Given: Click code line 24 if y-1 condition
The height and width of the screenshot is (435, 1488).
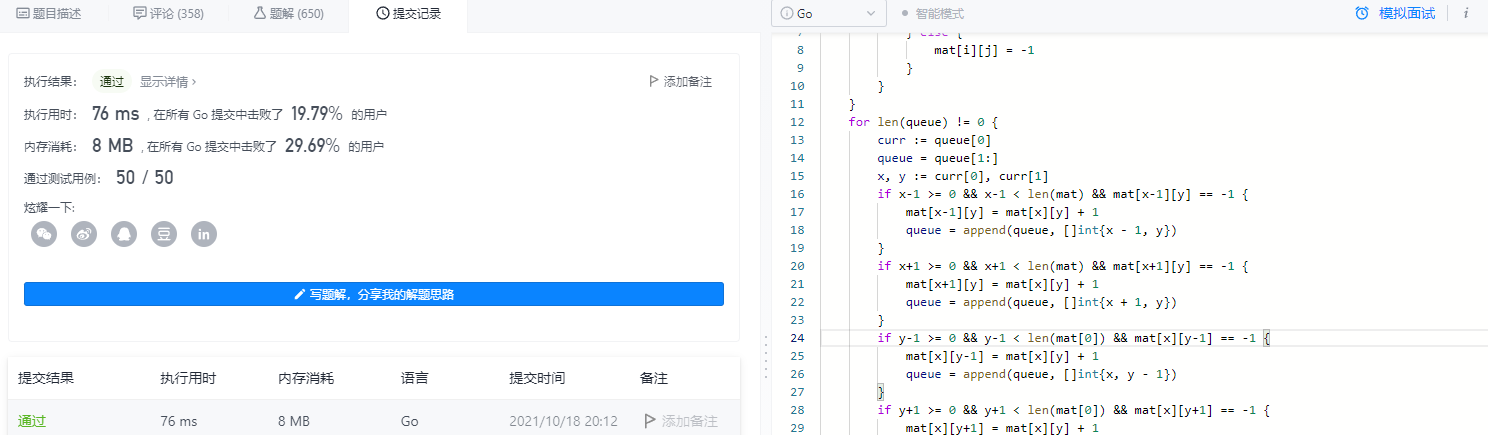Looking at the screenshot, I should (x=1073, y=338).
